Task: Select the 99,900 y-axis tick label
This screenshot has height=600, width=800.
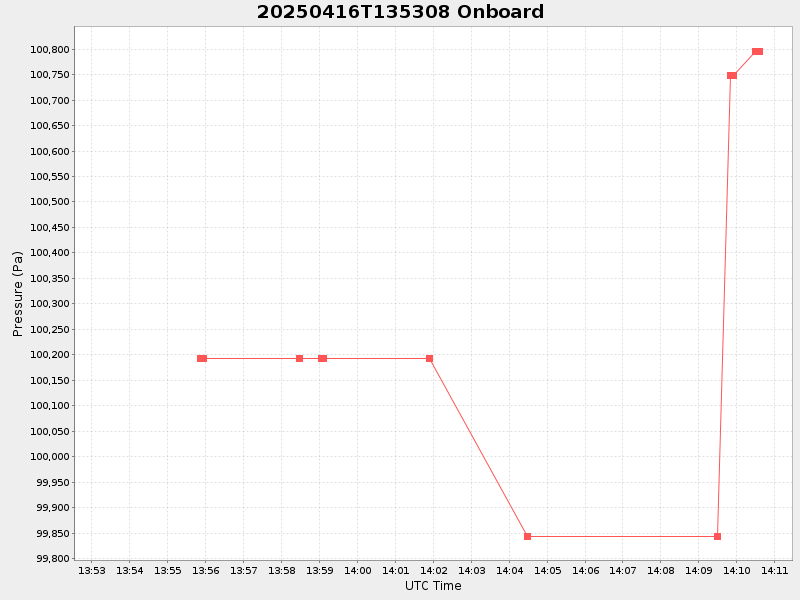Action: click(x=53, y=508)
